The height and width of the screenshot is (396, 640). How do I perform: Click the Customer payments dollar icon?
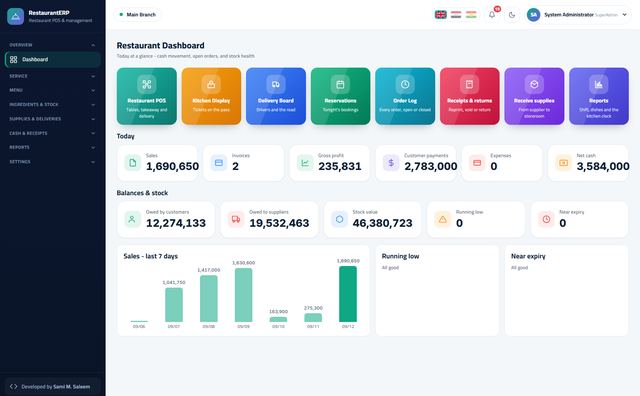click(x=391, y=163)
